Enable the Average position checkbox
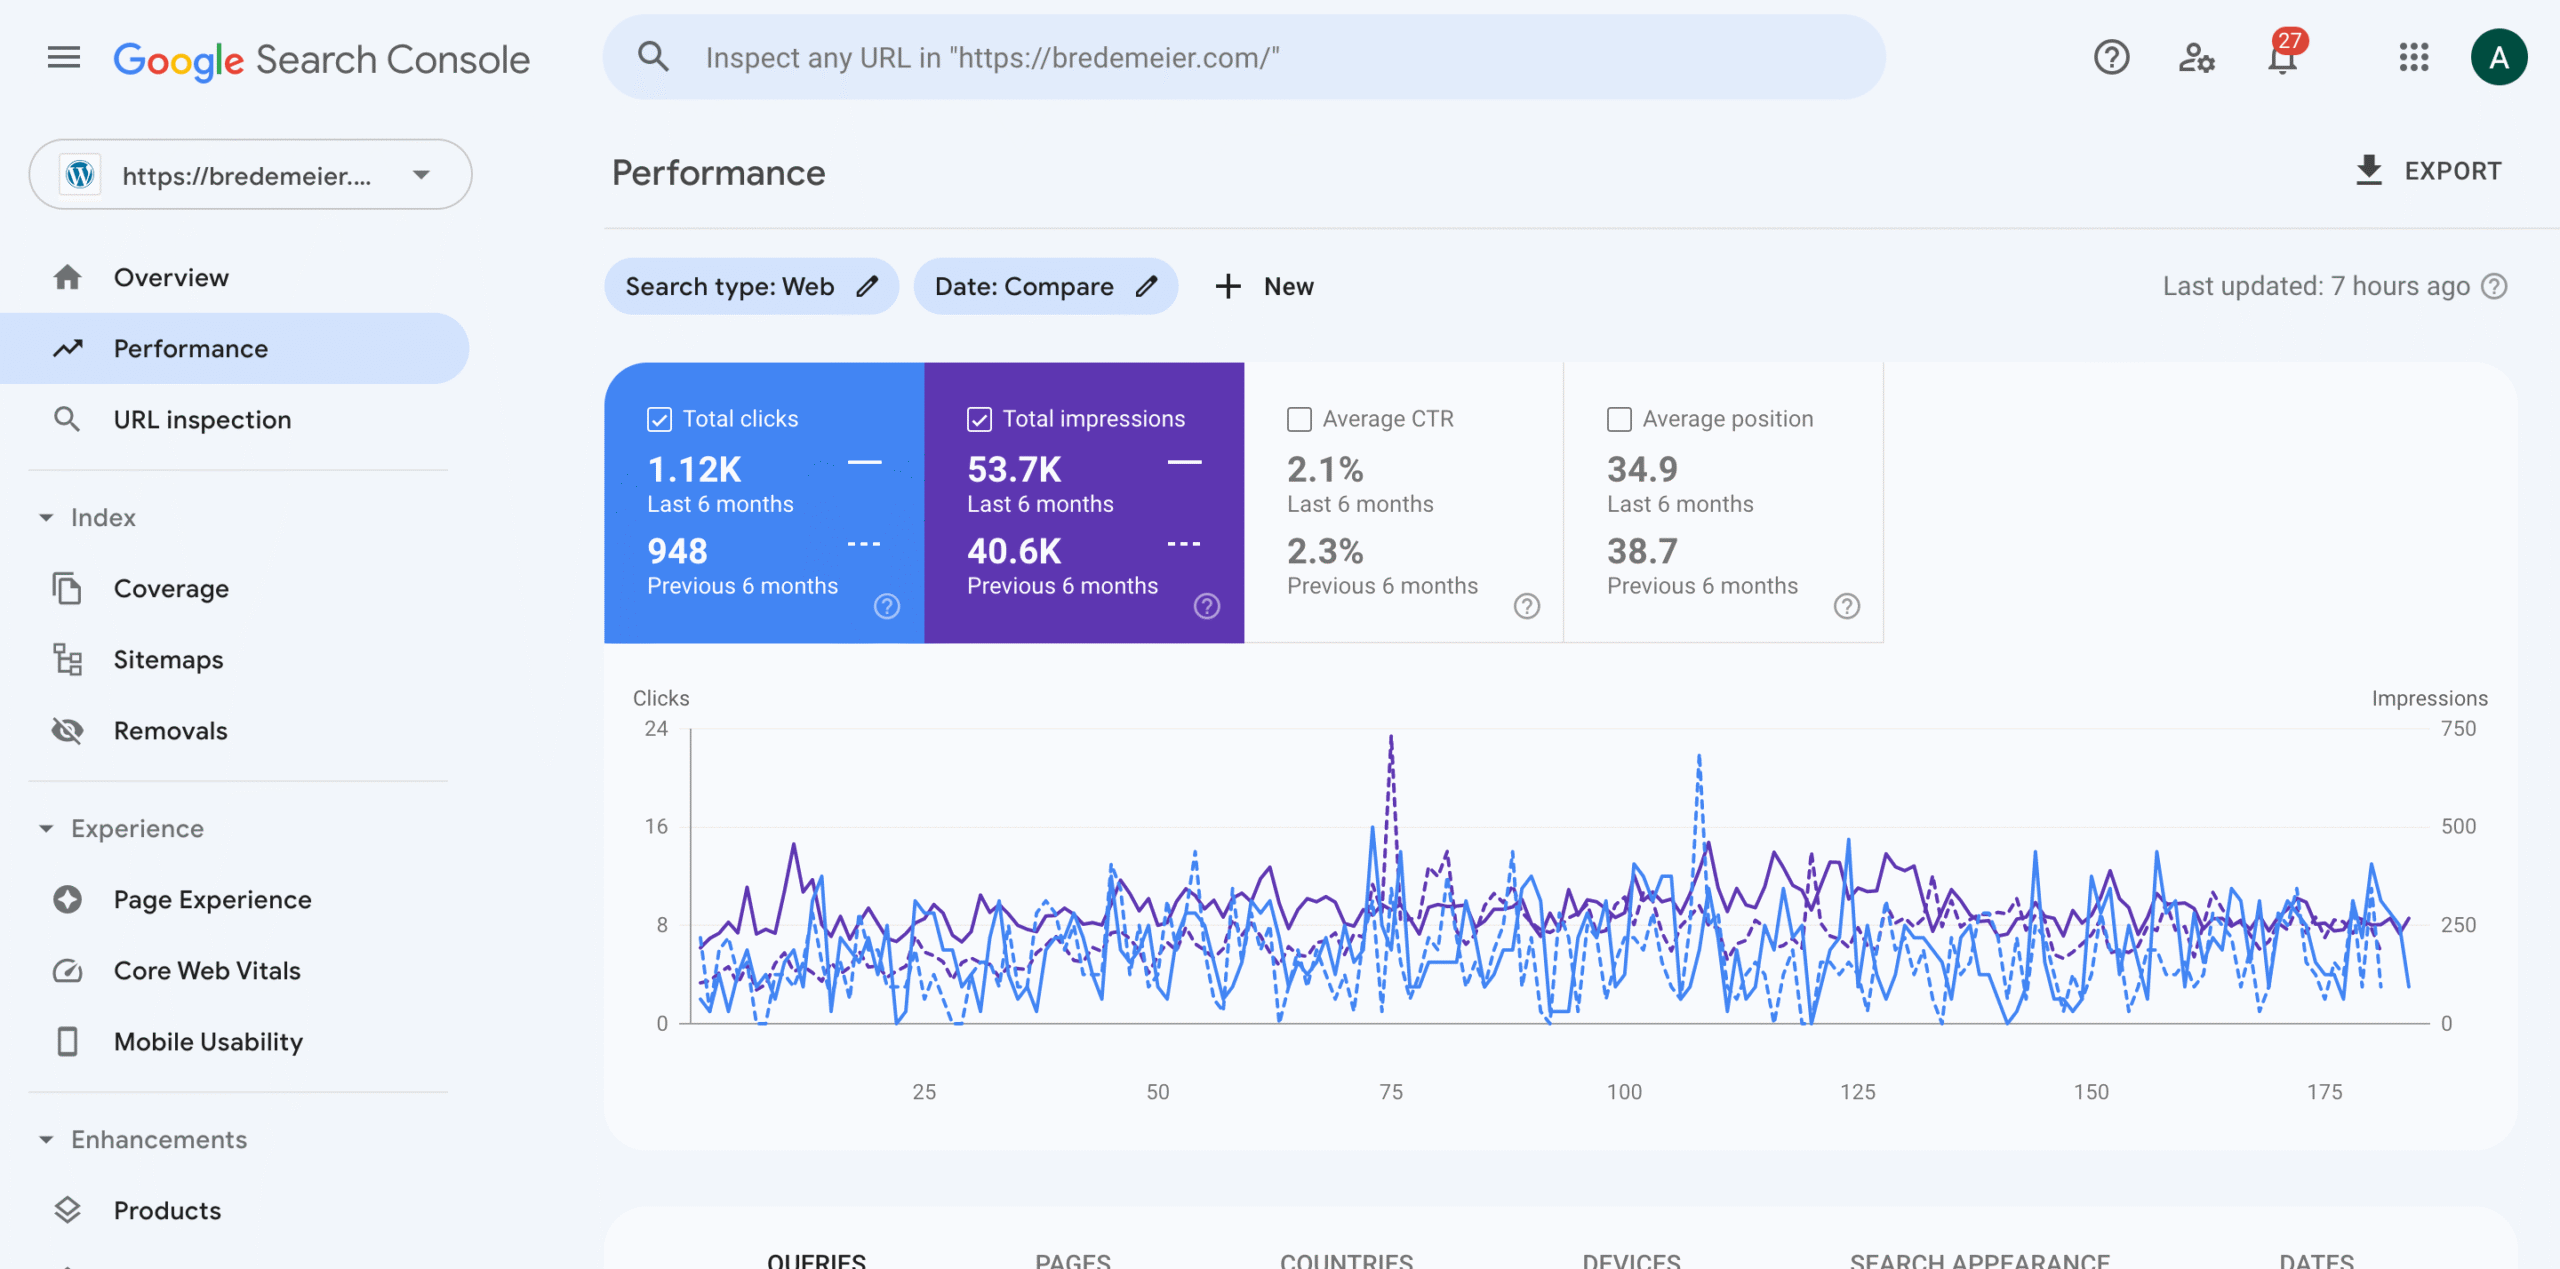 point(1619,419)
